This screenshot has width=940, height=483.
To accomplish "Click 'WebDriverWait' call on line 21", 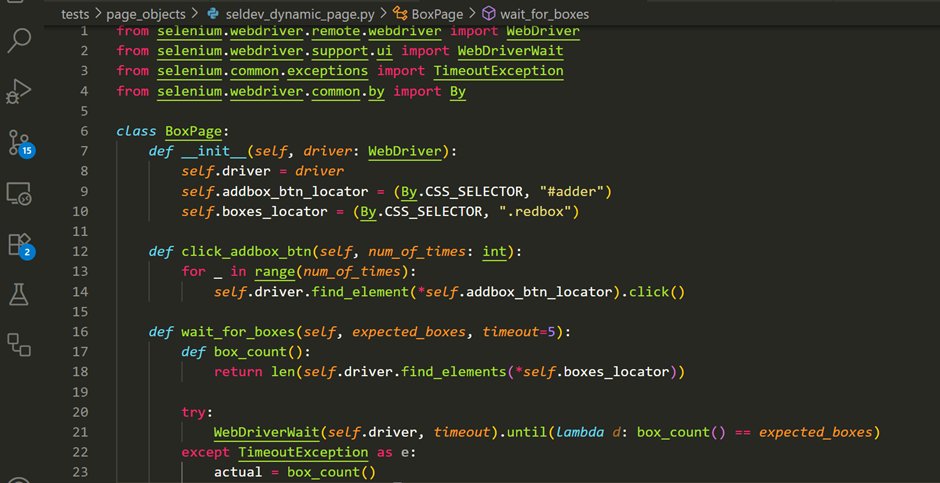I will click(x=267, y=431).
